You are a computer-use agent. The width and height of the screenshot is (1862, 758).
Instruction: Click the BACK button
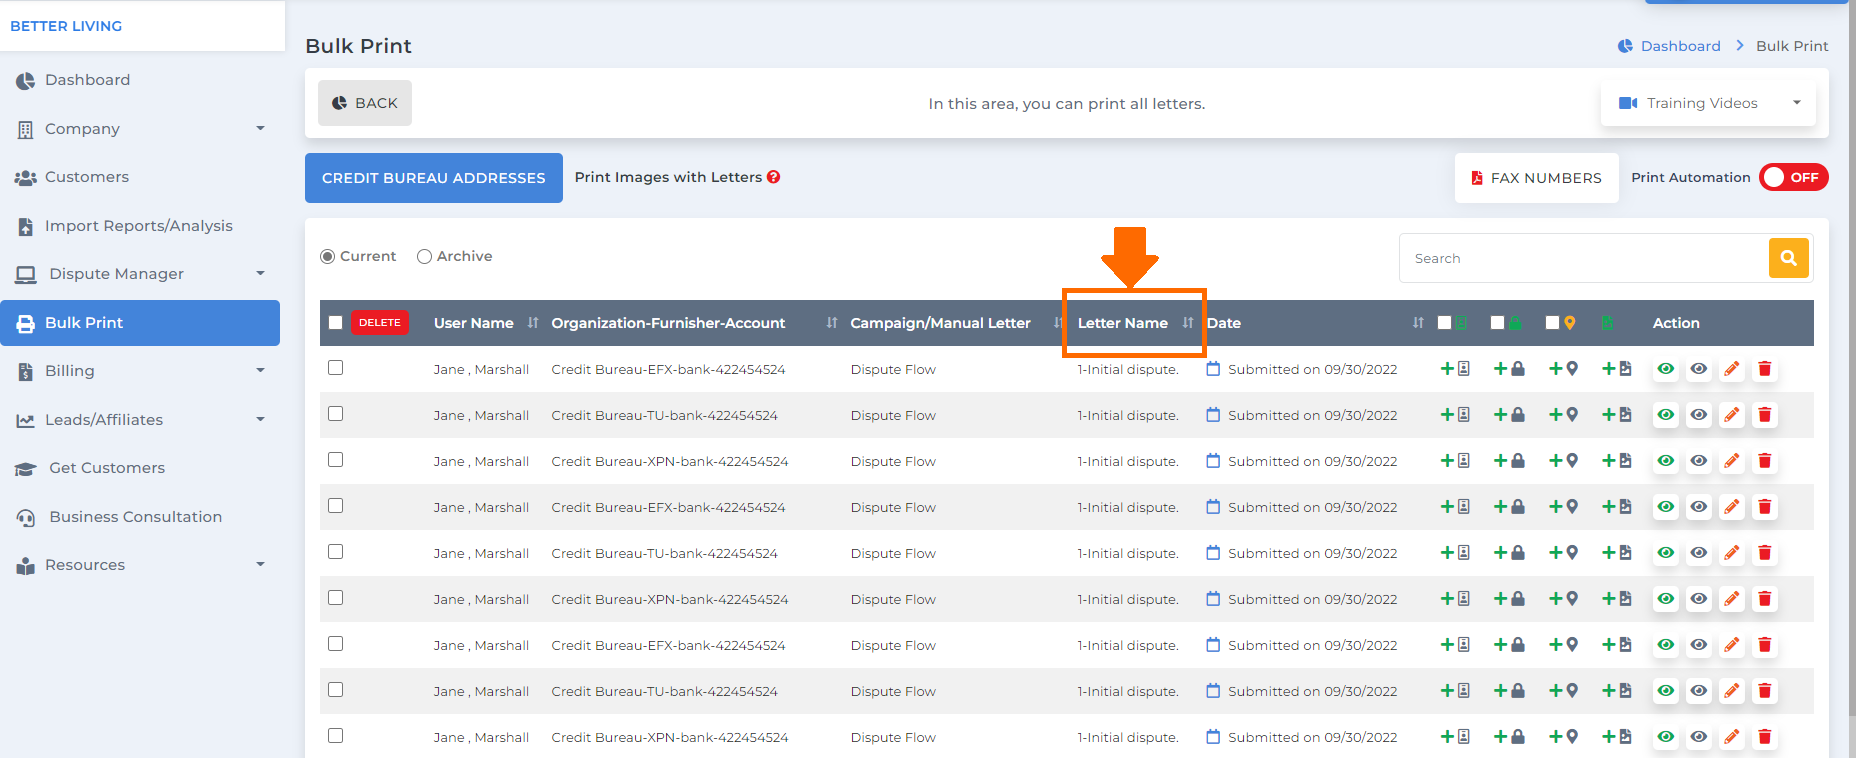click(365, 103)
